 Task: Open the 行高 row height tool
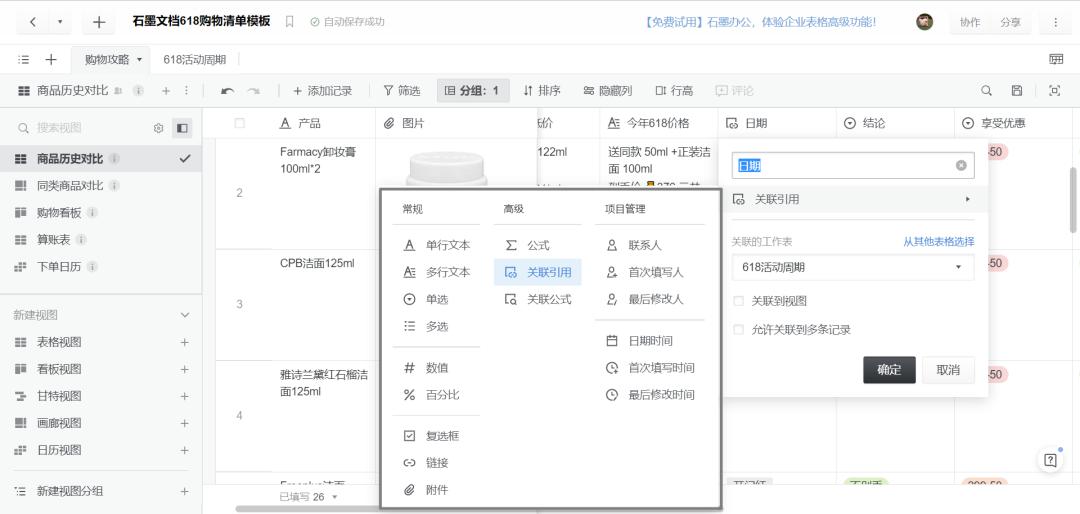click(x=674, y=90)
